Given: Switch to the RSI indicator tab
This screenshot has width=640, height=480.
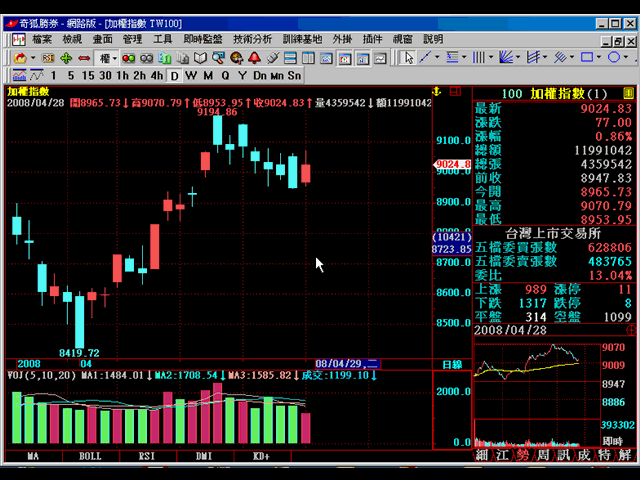Looking at the screenshot, I should [147, 456].
